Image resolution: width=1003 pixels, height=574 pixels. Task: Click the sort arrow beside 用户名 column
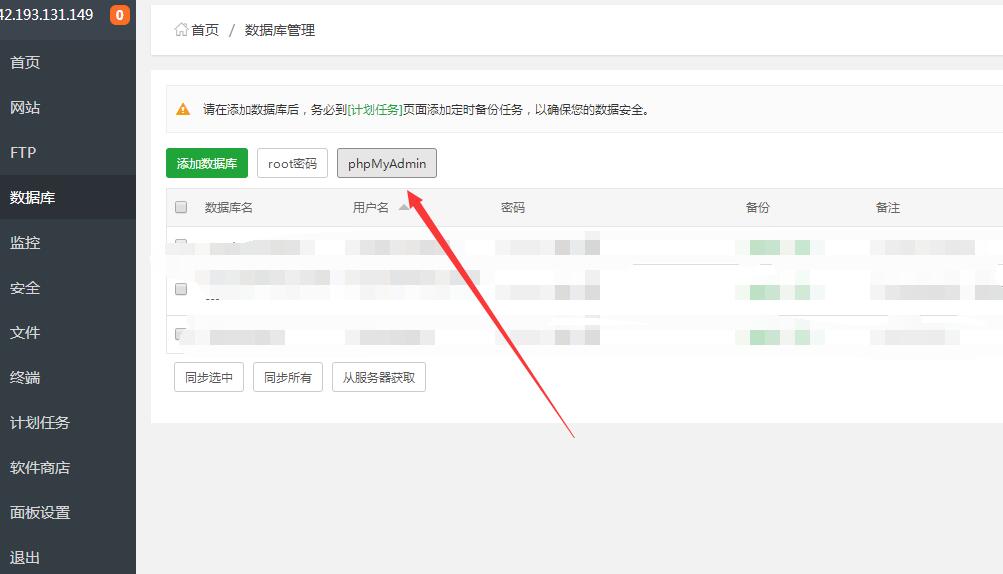click(404, 207)
